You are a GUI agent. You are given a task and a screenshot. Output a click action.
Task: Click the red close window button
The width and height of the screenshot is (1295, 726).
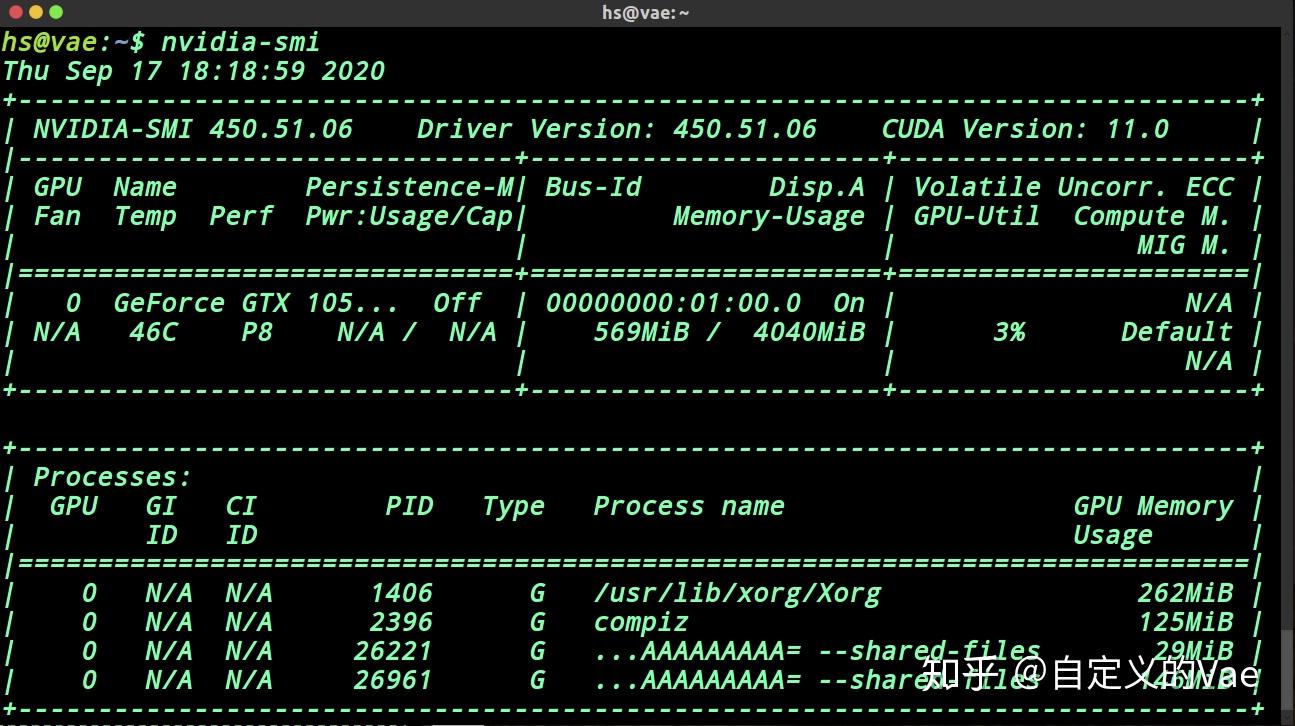coord(14,12)
